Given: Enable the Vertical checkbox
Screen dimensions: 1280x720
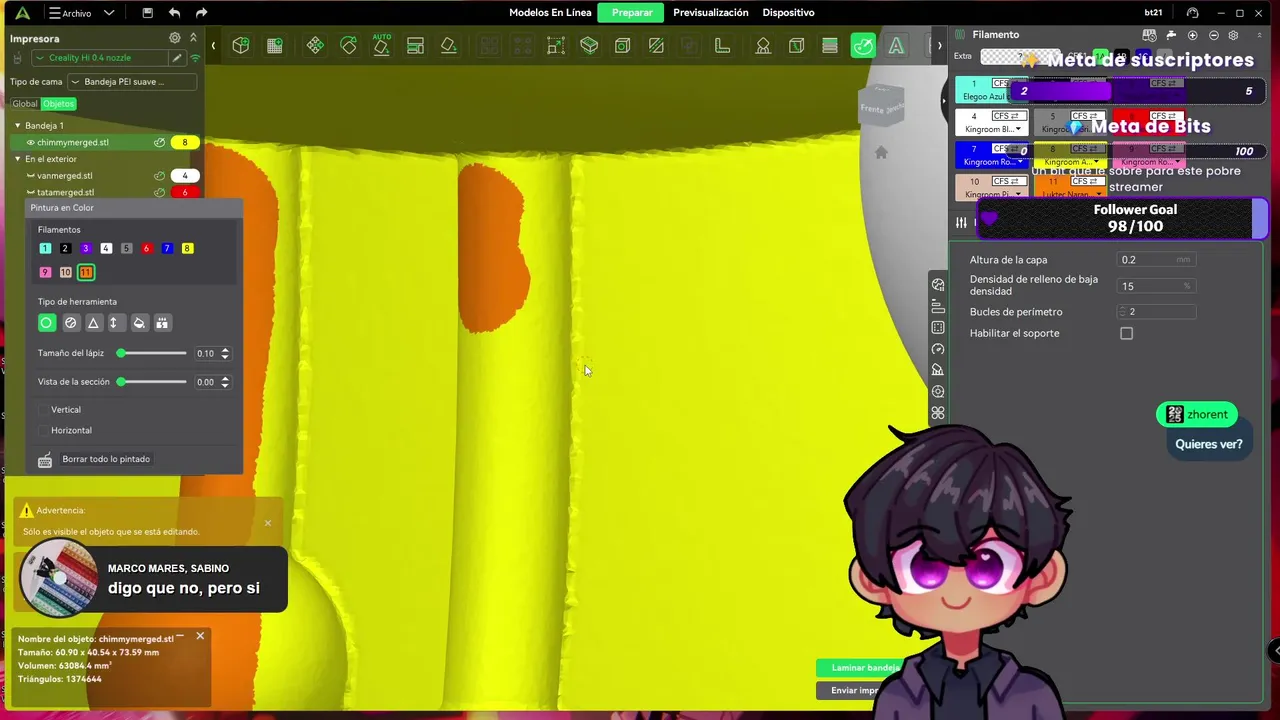Looking at the screenshot, I should click(43, 410).
